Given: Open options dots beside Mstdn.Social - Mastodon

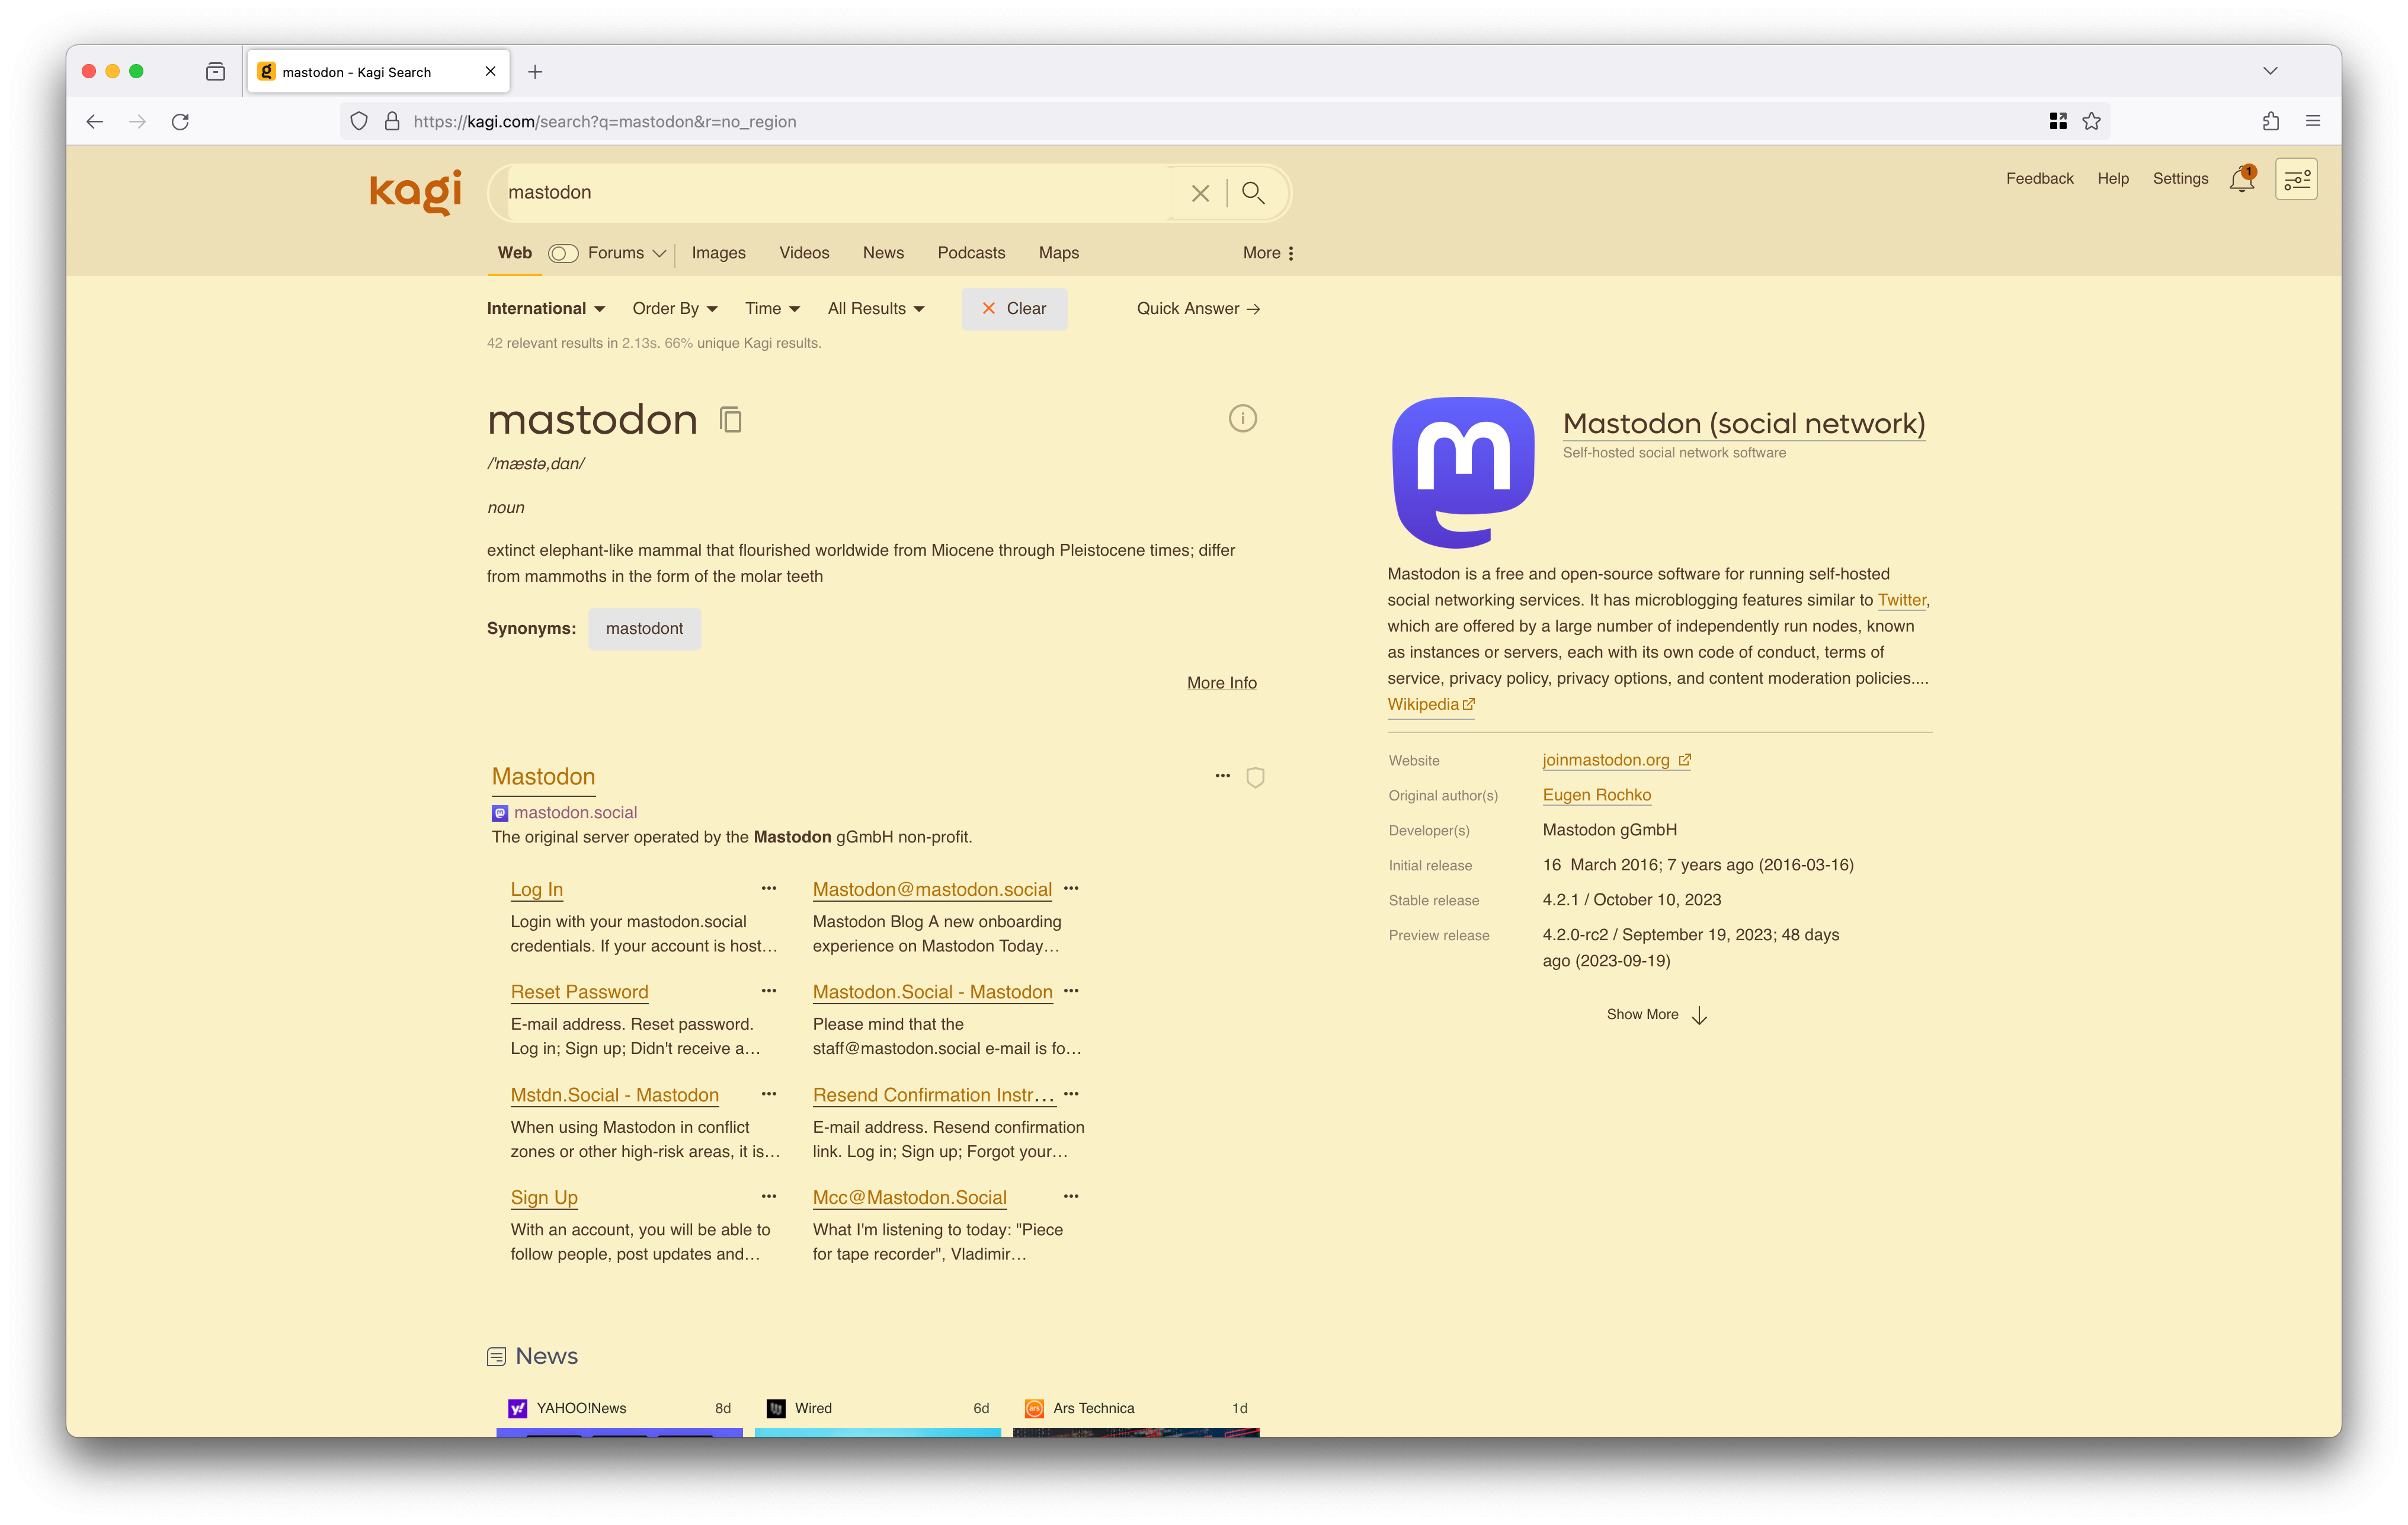Looking at the screenshot, I should [769, 1094].
